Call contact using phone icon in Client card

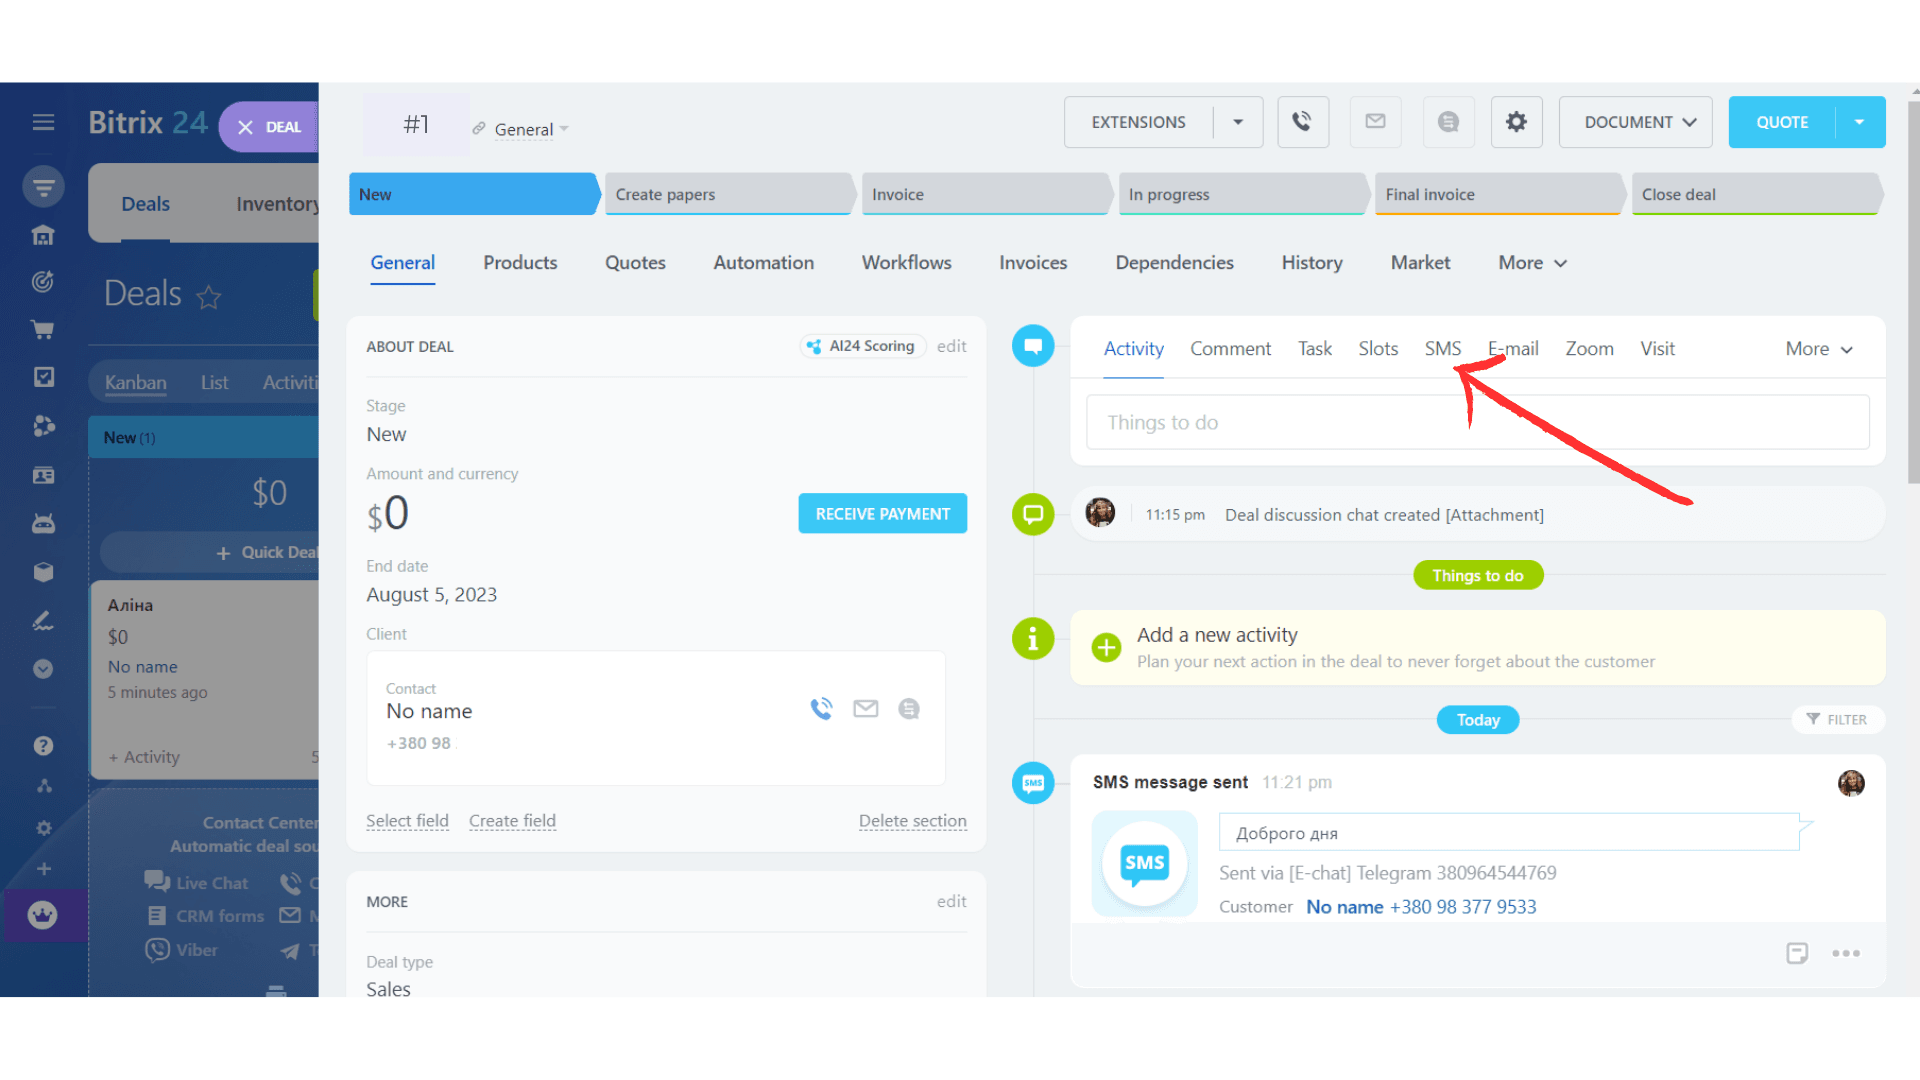(821, 709)
